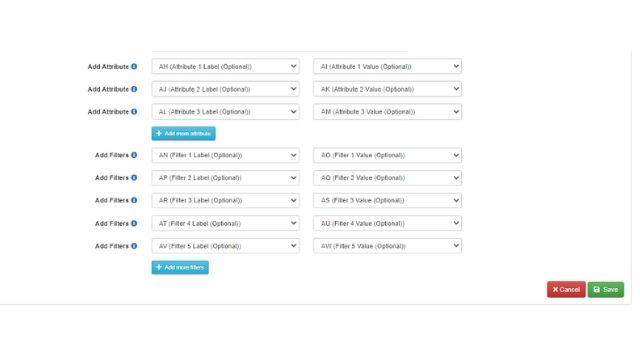
Task: Open the AH Attribute 1 Label dropdown
Action: 225,67
